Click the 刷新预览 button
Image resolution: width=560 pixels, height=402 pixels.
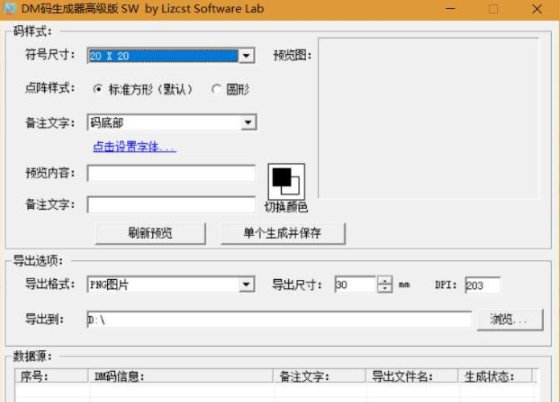pyautogui.click(x=150, y=233)
